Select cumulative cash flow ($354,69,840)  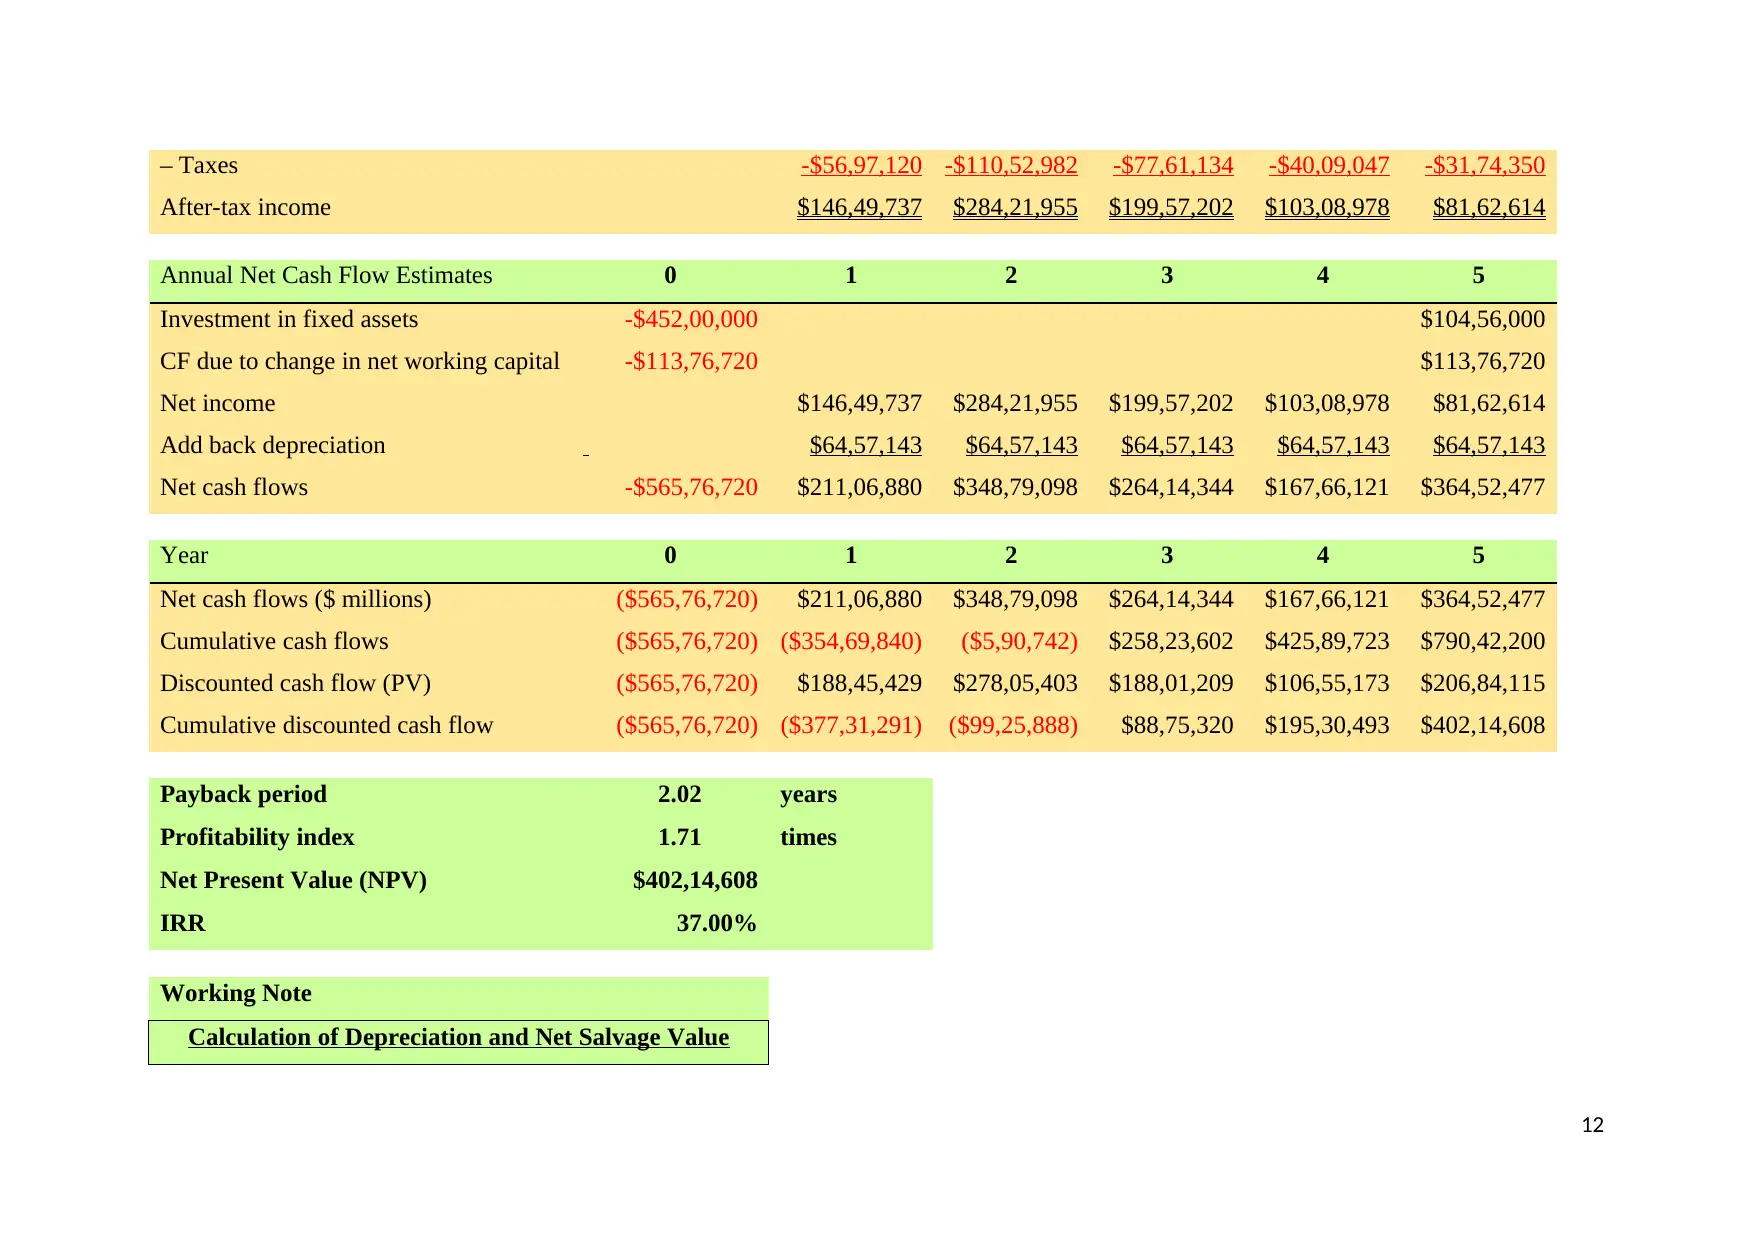coord(851,642)
